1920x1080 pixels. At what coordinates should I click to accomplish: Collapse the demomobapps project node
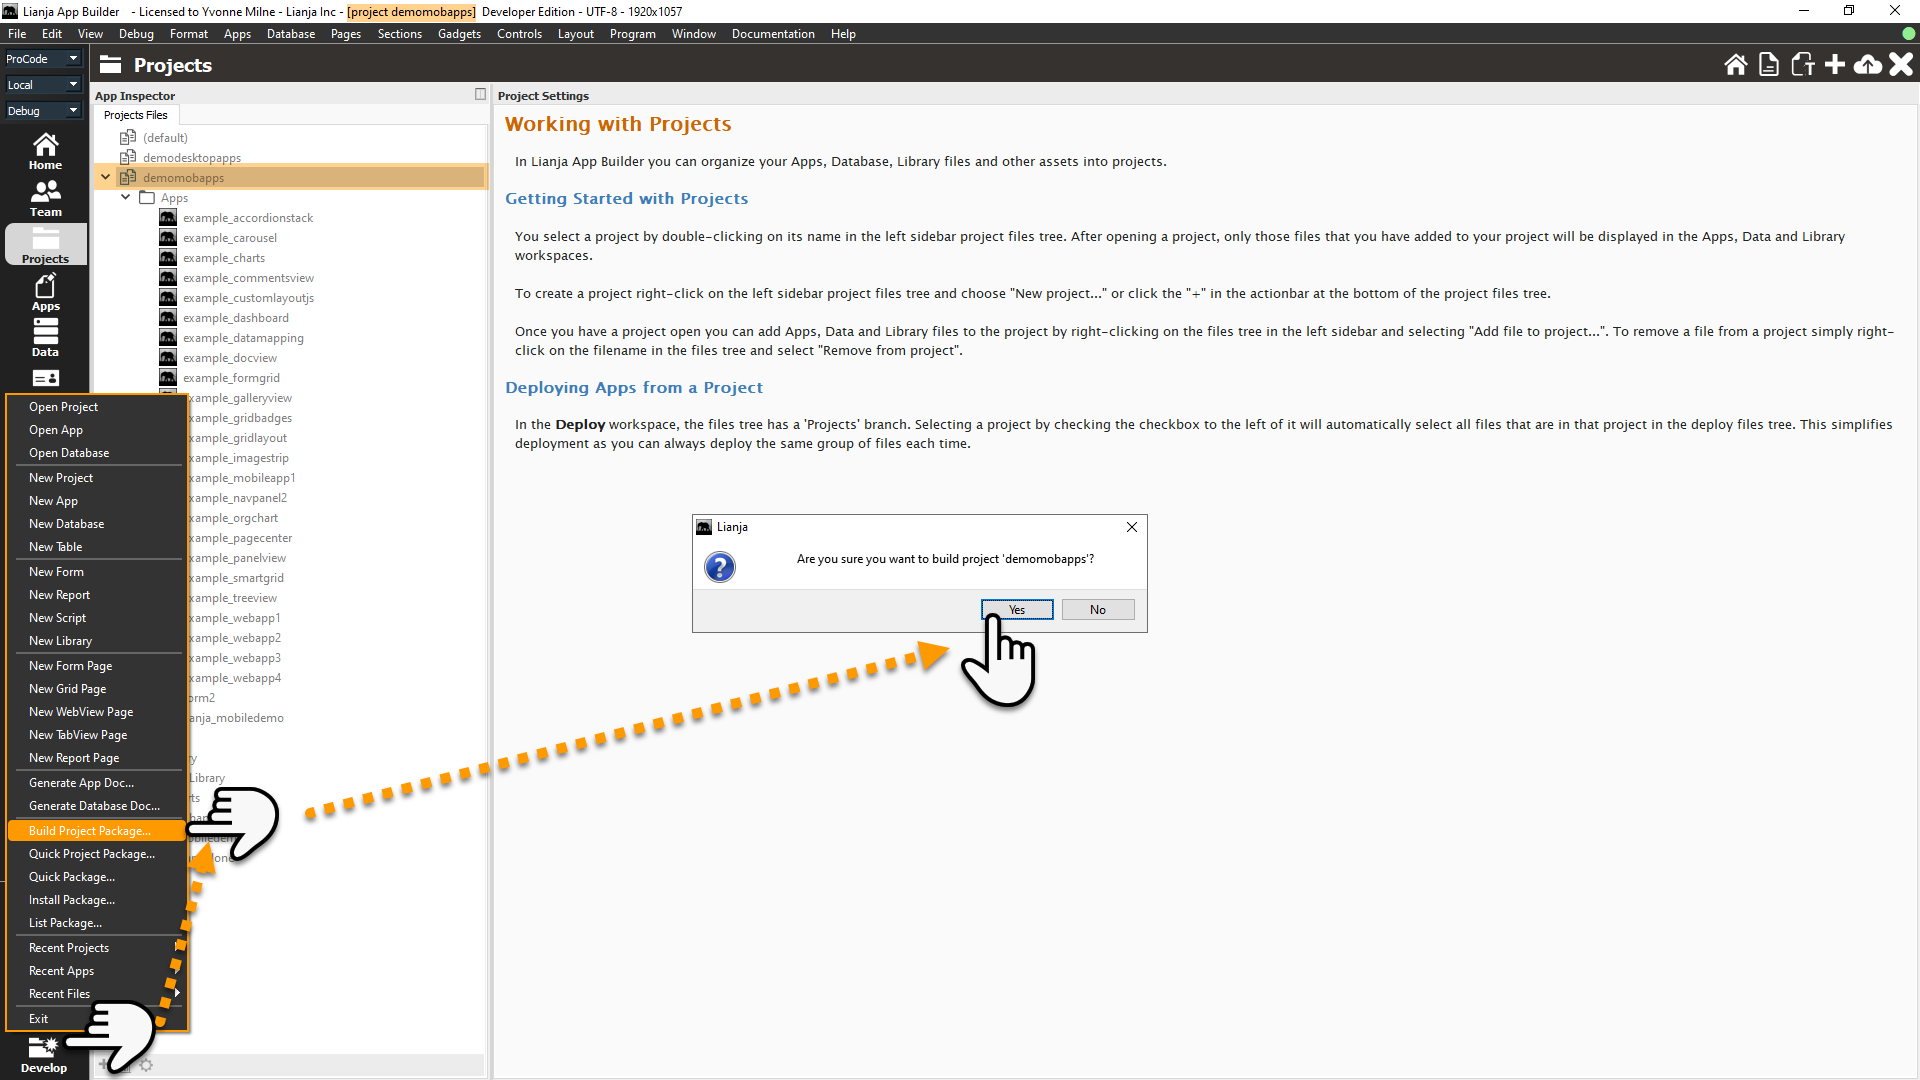click(x=106, y=178)
